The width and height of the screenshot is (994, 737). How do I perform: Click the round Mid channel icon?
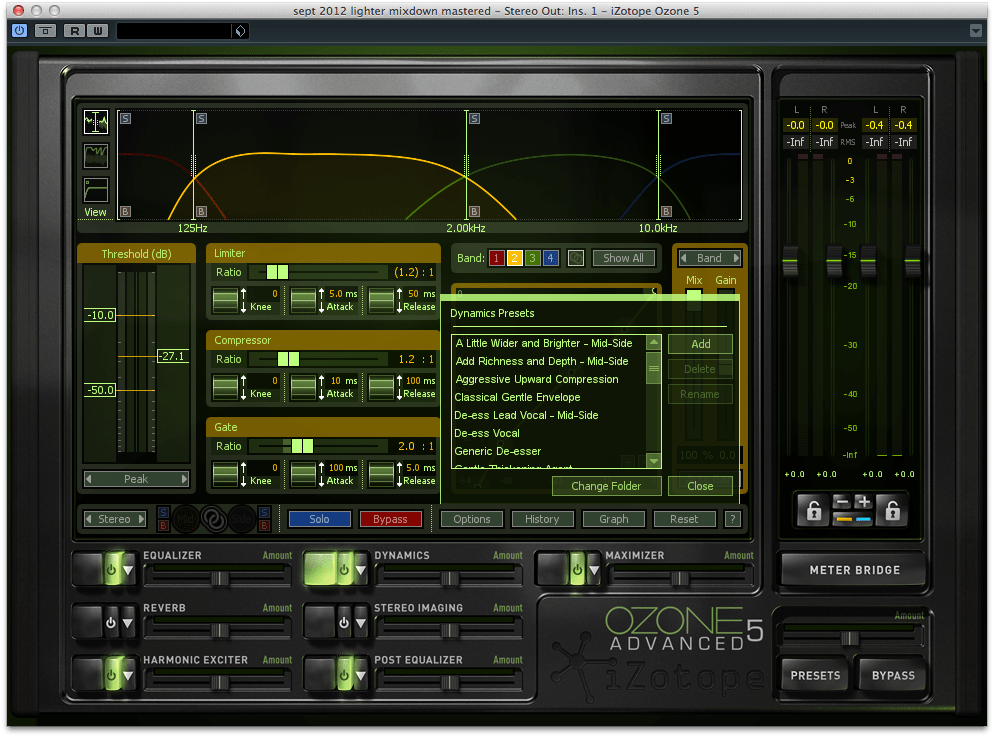pyautogui.click(x=186, y=519)
